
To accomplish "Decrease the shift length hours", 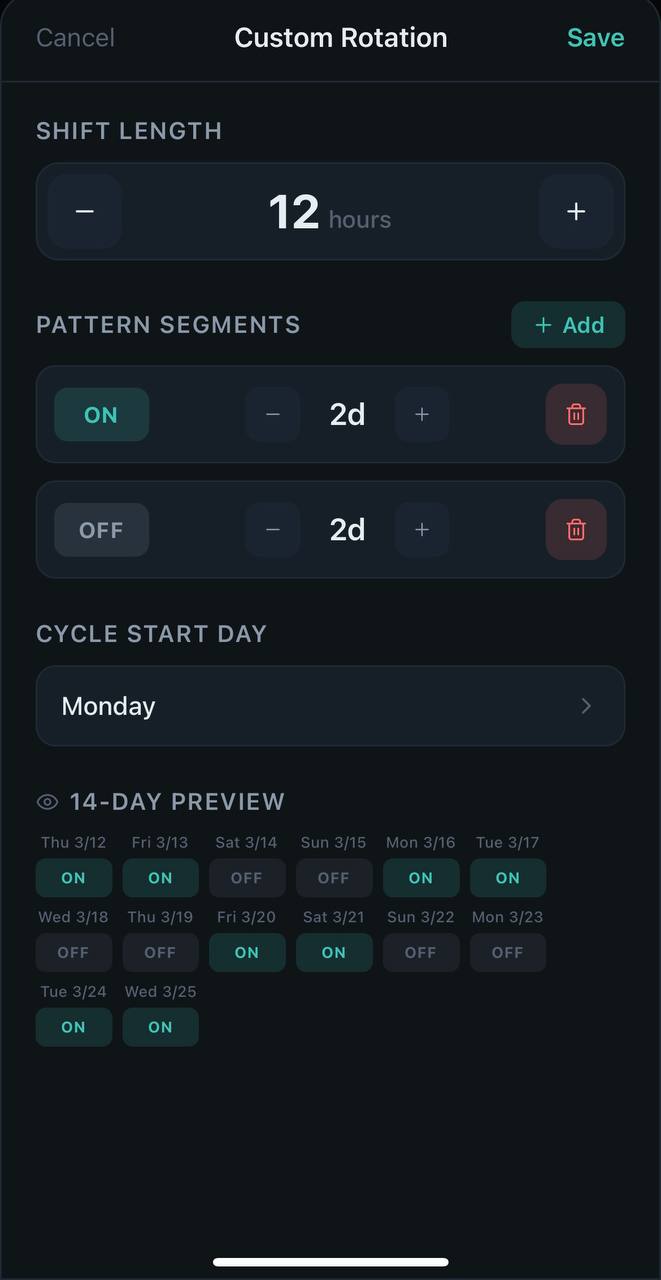I will 84,211.
